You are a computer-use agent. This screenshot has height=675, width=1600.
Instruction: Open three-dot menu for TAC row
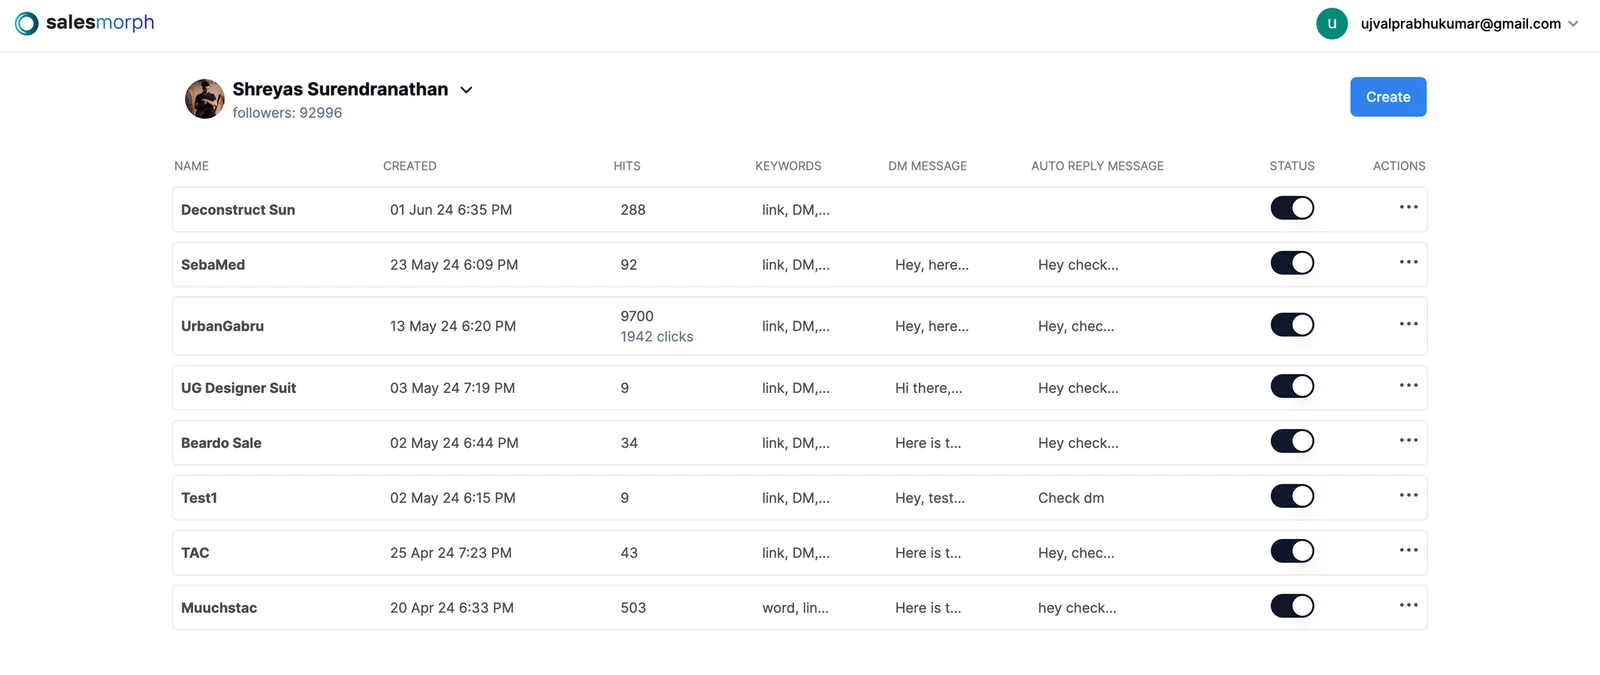pos(1408,550)
